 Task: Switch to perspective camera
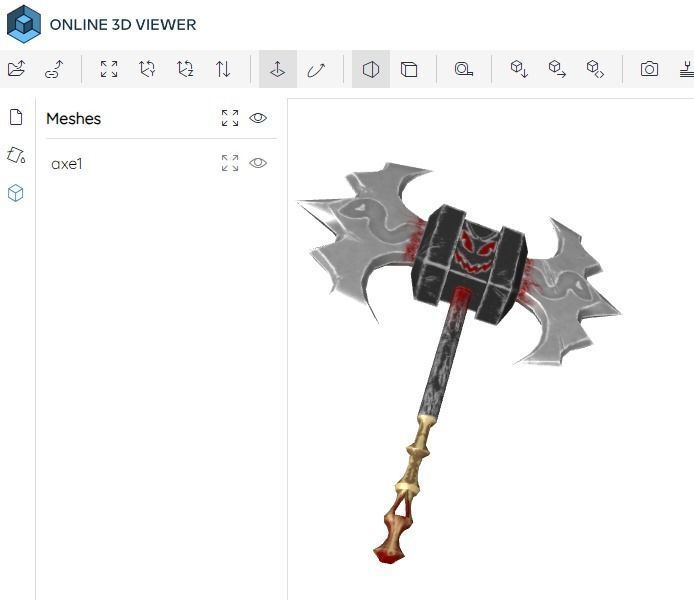tap(371, 69)
